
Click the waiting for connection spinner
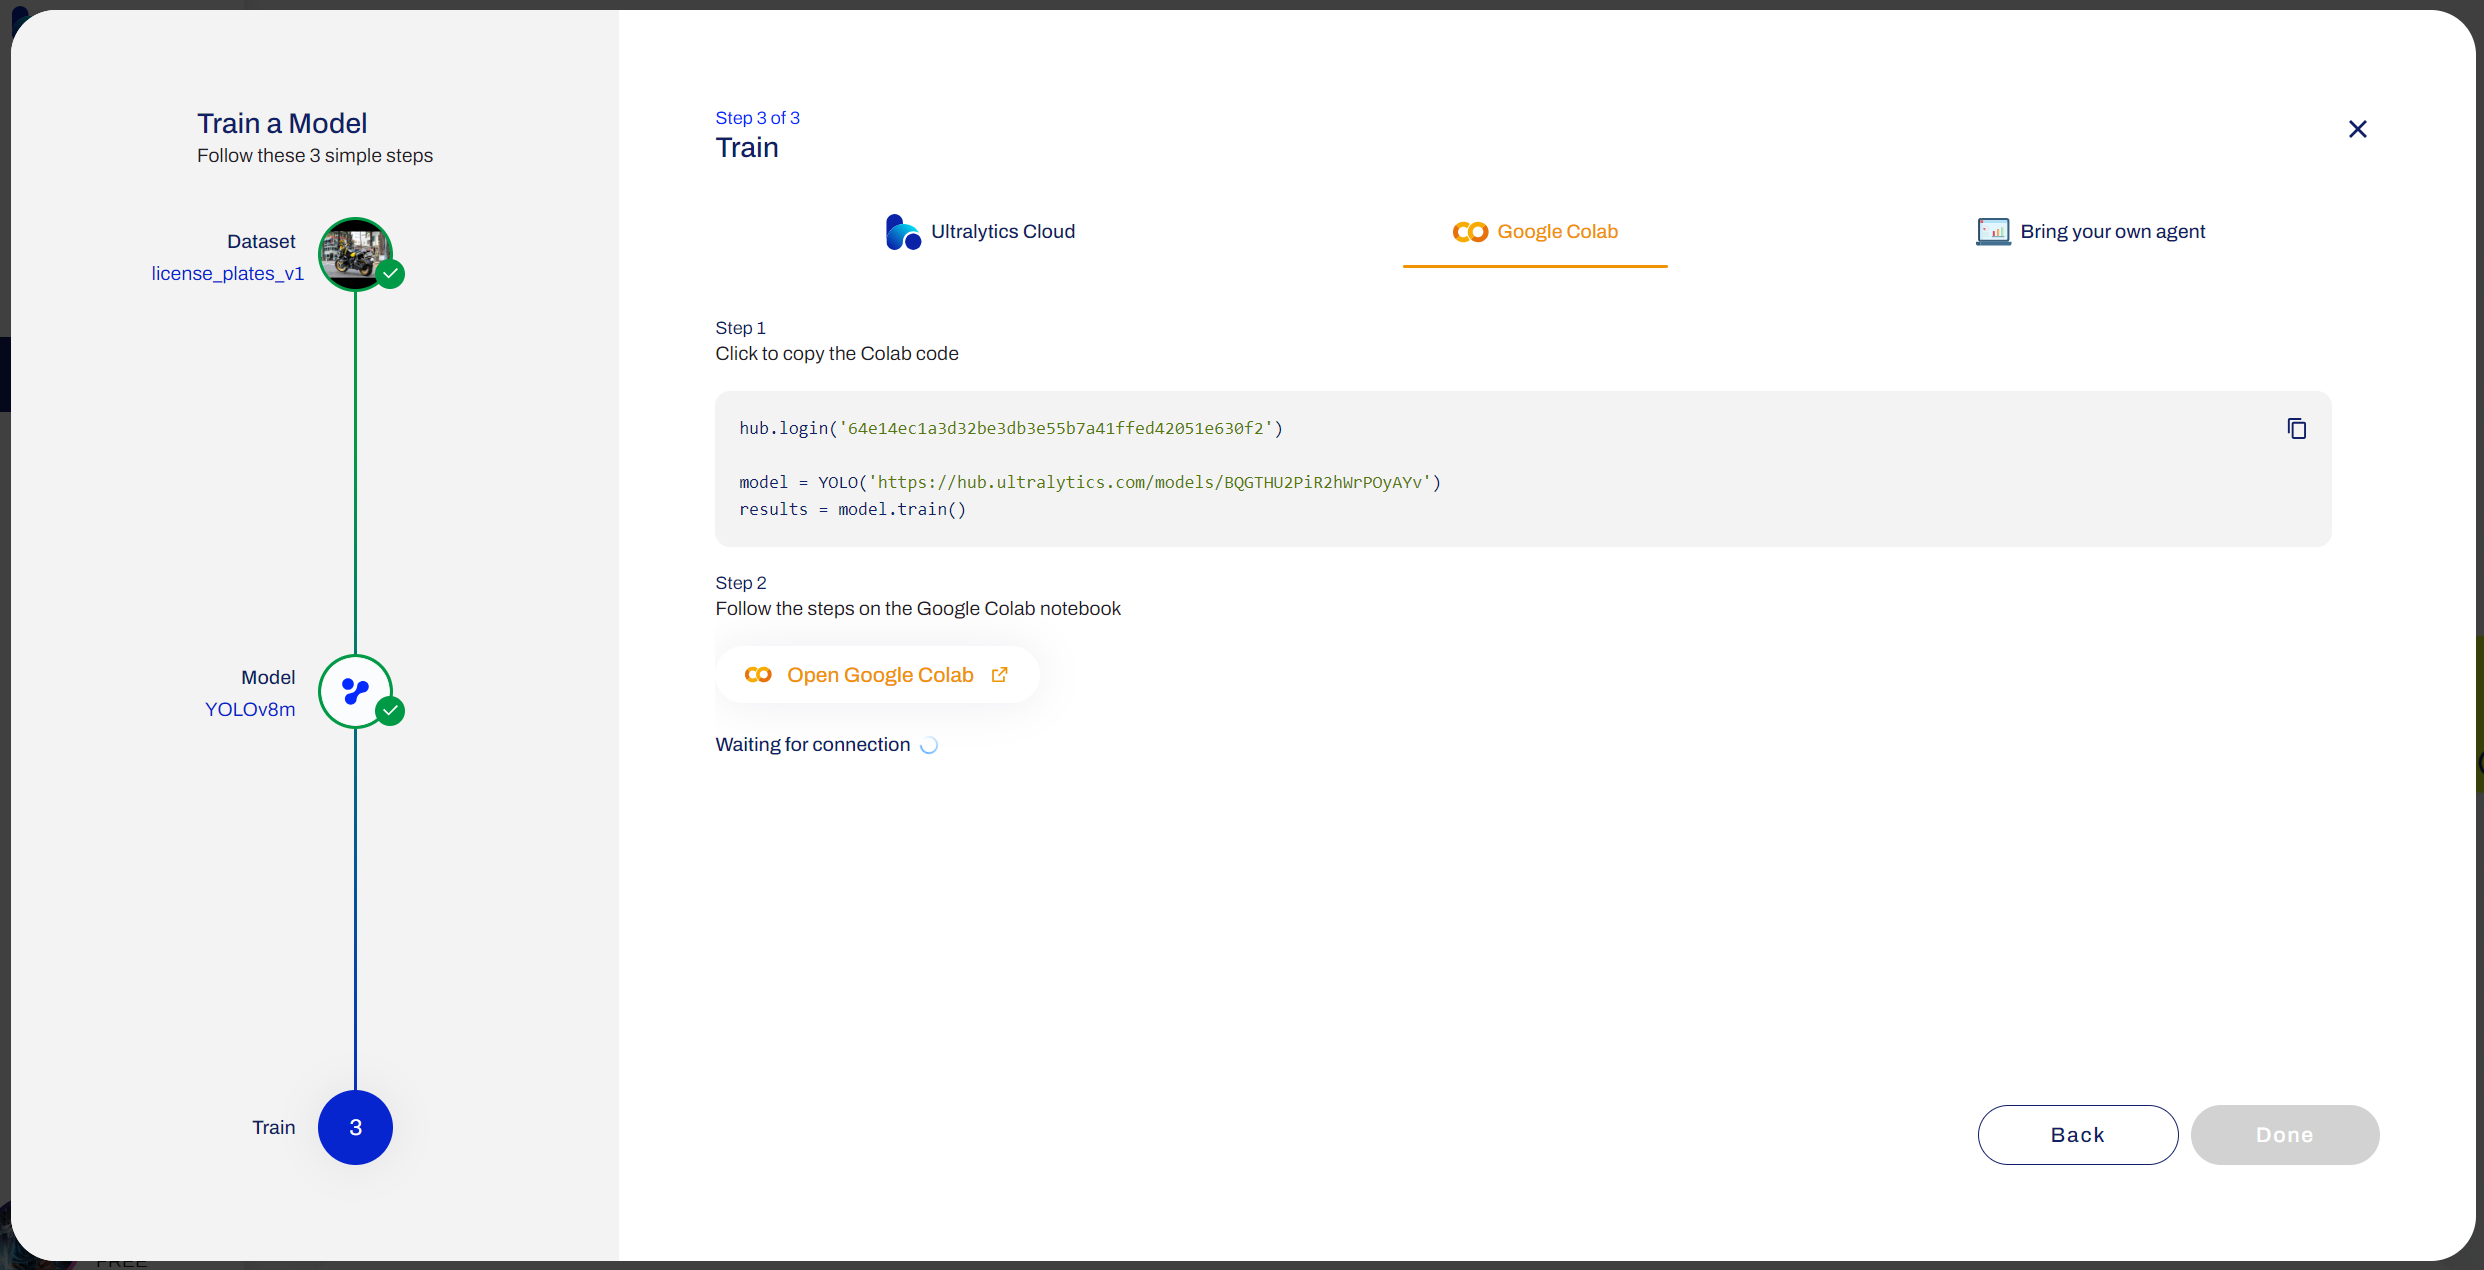pos(928,745)
